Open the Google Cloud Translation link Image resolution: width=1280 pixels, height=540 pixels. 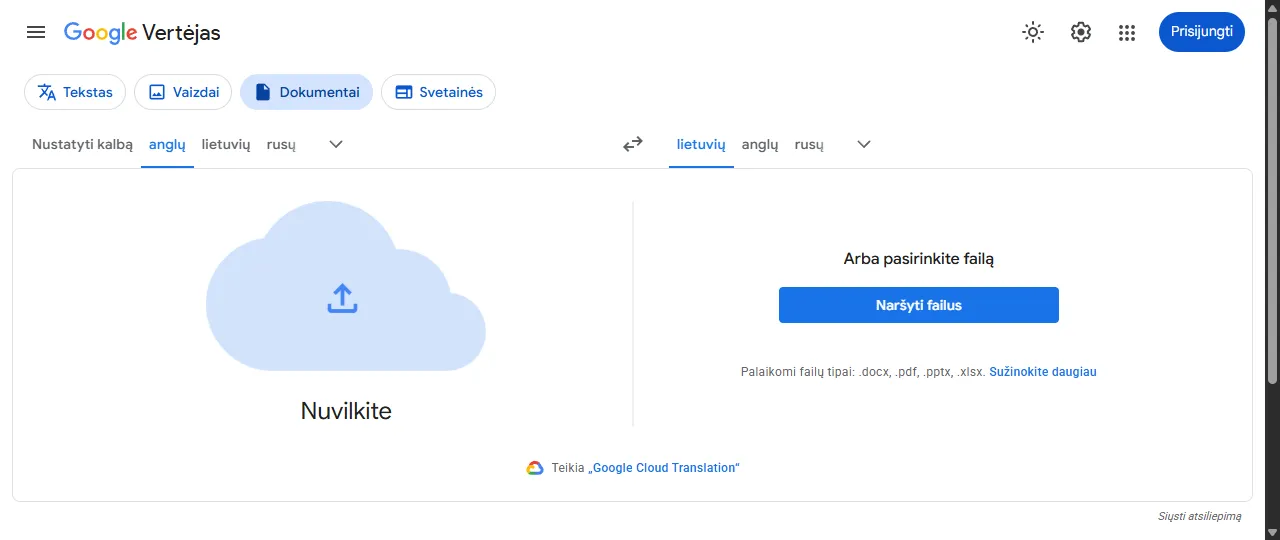pyautogui.click(x=664, y=468)
